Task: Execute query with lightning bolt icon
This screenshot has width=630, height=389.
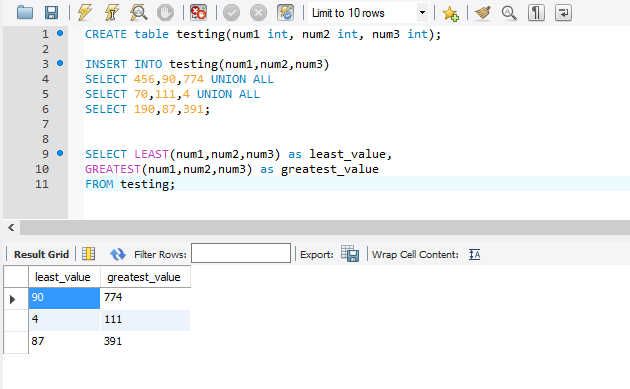Action: coord(85,13)
